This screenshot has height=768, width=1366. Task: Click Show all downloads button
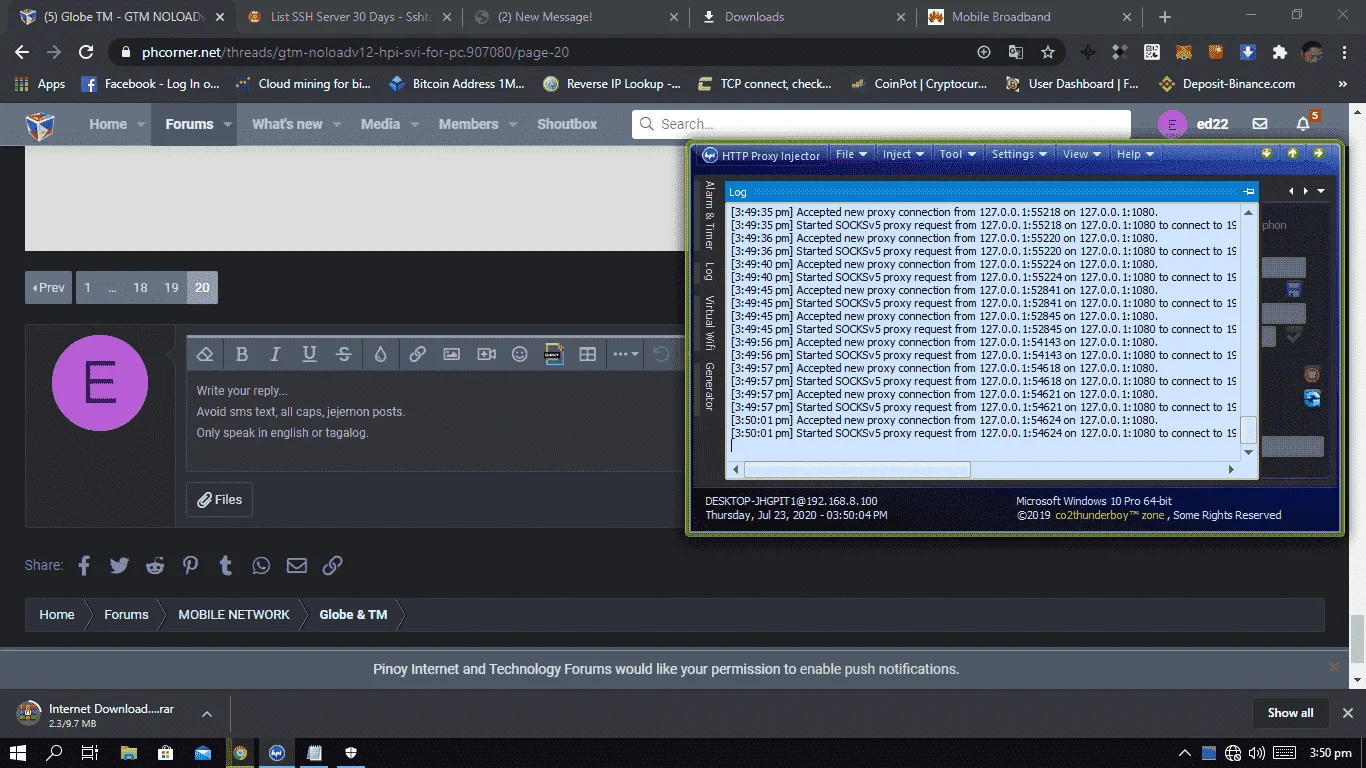(1290, 713)
